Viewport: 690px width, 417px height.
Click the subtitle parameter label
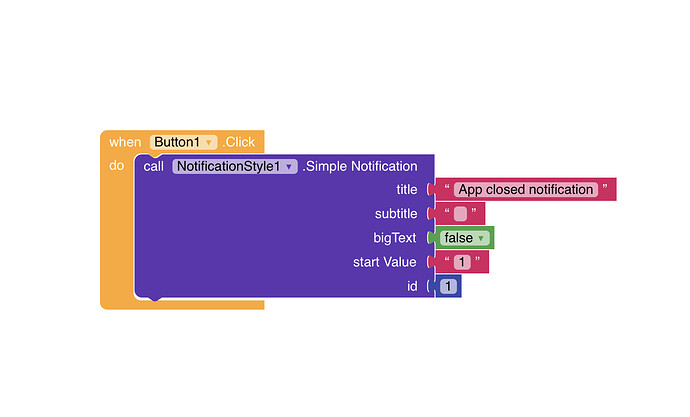point(396,214)
